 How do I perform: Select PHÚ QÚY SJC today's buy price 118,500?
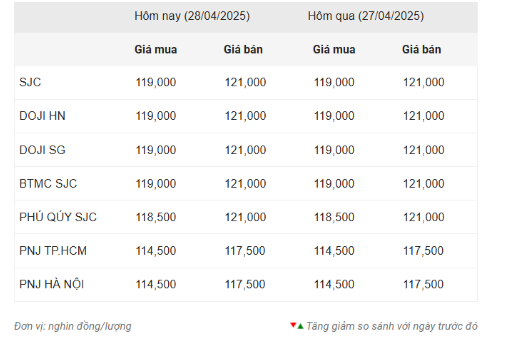click(156, 217)
